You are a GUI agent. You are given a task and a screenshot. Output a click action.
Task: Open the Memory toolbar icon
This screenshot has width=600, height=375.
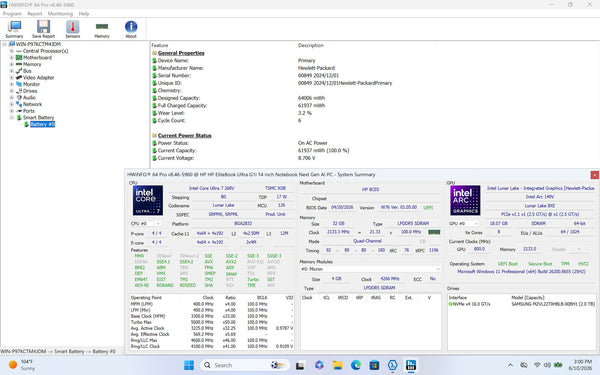pos(102,29)
